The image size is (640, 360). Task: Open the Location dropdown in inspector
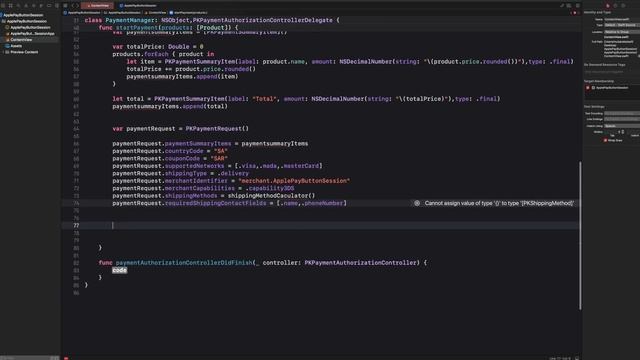622,32
